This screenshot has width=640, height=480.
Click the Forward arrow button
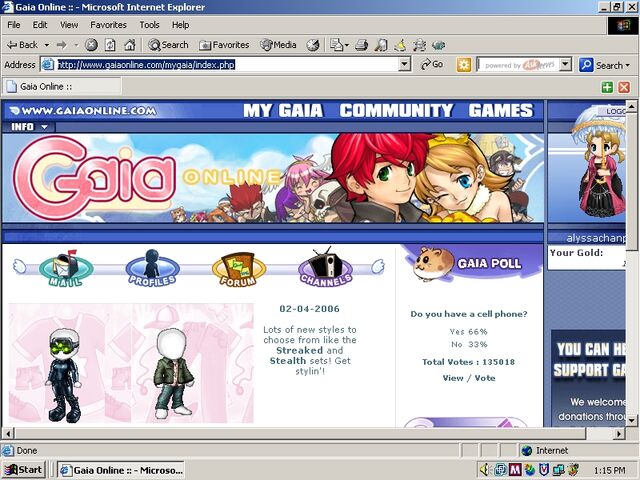click(x=62, y=45)
